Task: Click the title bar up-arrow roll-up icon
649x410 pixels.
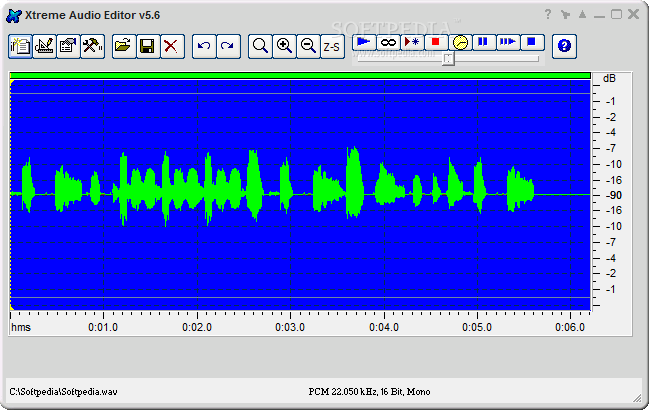Action: (x=582, y=14)
